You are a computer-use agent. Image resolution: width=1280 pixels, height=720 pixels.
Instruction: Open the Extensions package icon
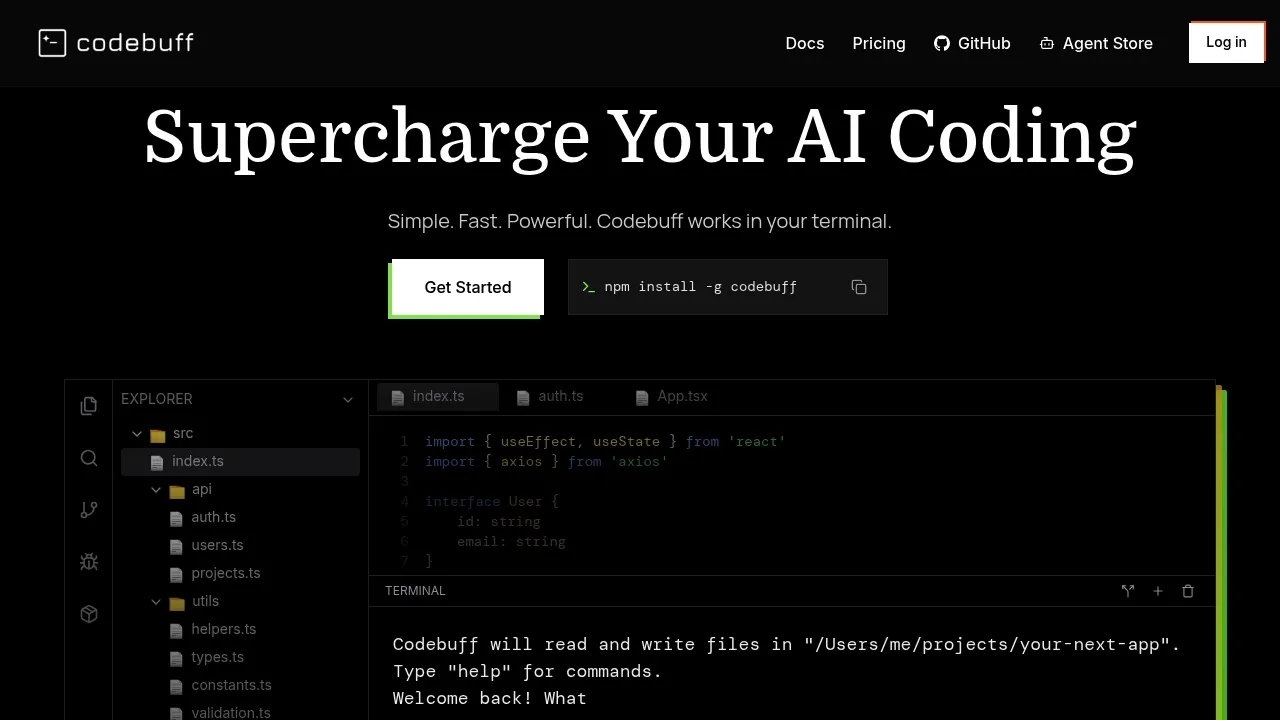[89, 614]
